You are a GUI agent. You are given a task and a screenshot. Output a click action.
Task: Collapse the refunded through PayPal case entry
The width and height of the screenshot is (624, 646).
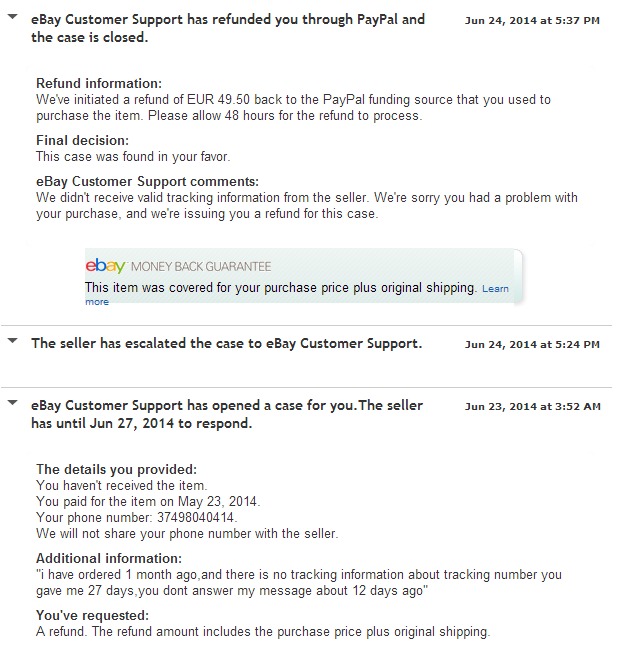tap(13, 17)
